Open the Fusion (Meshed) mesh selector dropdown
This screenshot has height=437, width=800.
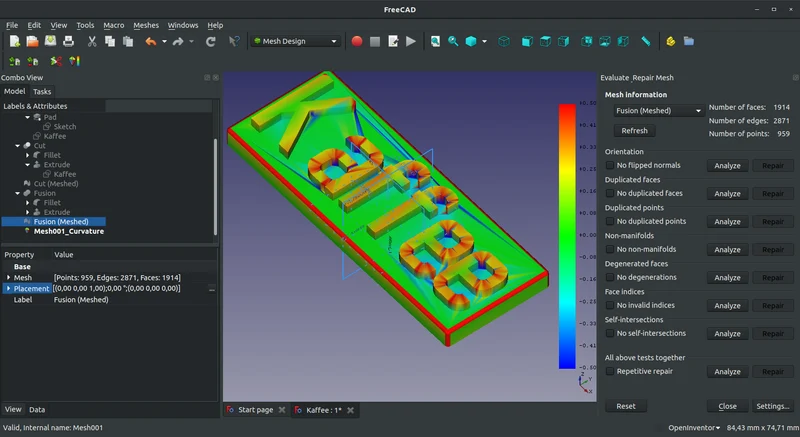(x=659, y=111)
